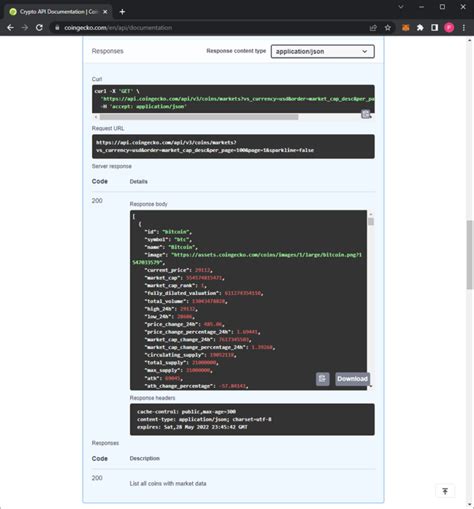Click the cache-control response header

186,412
